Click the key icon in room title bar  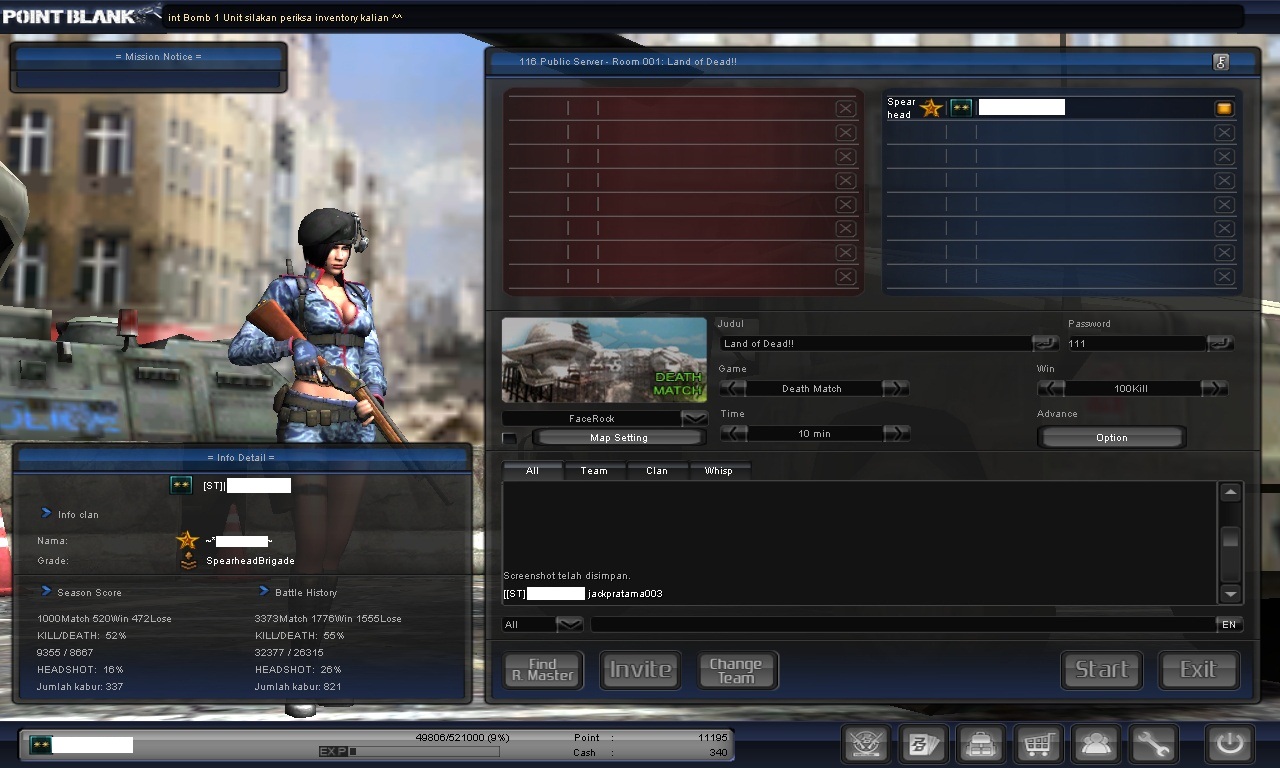click(x=1221, y=62)
